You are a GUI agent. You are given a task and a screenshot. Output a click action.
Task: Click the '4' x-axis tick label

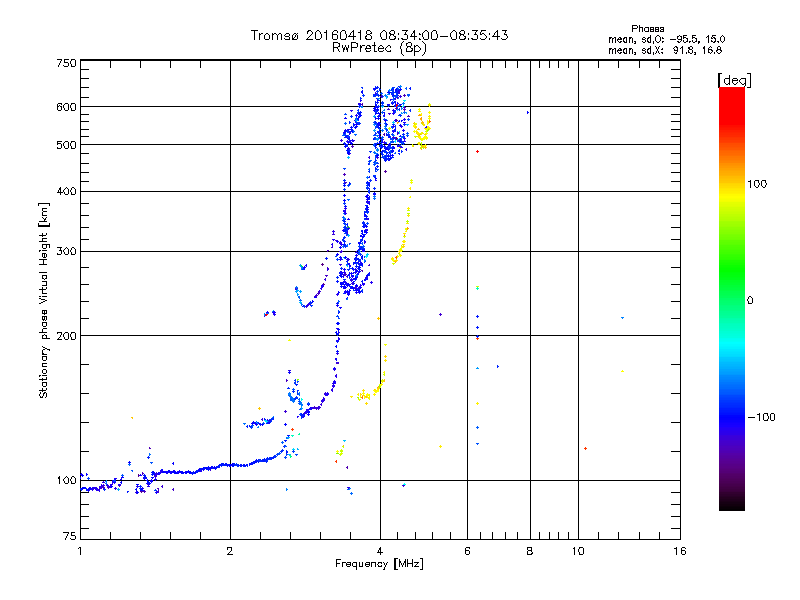tap(380, 551)
